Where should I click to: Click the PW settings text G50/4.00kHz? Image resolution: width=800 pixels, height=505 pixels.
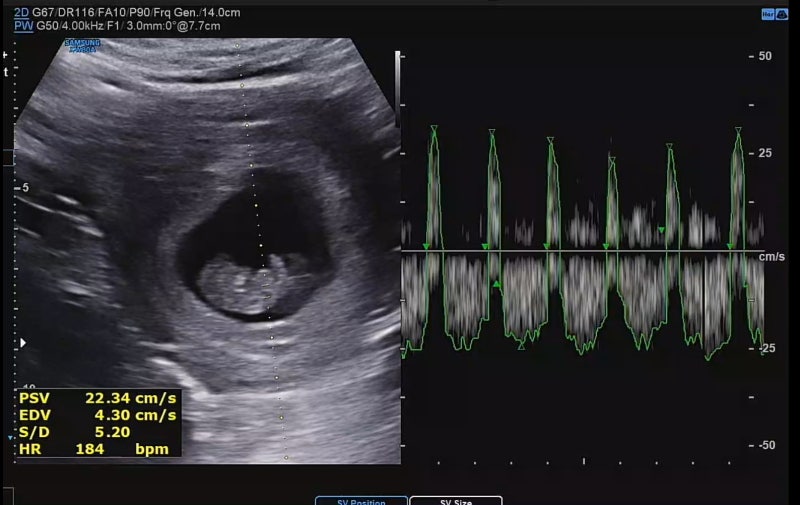click(x=69, y=26)
